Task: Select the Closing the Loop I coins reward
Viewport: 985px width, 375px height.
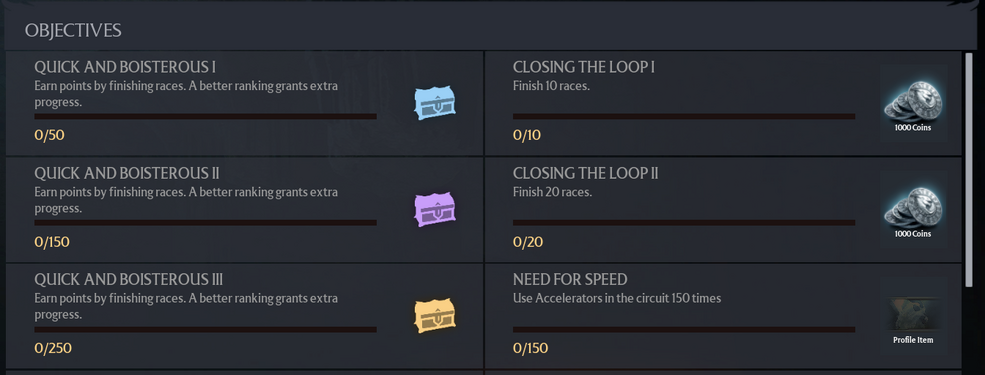Action: [x=913, y=103]
